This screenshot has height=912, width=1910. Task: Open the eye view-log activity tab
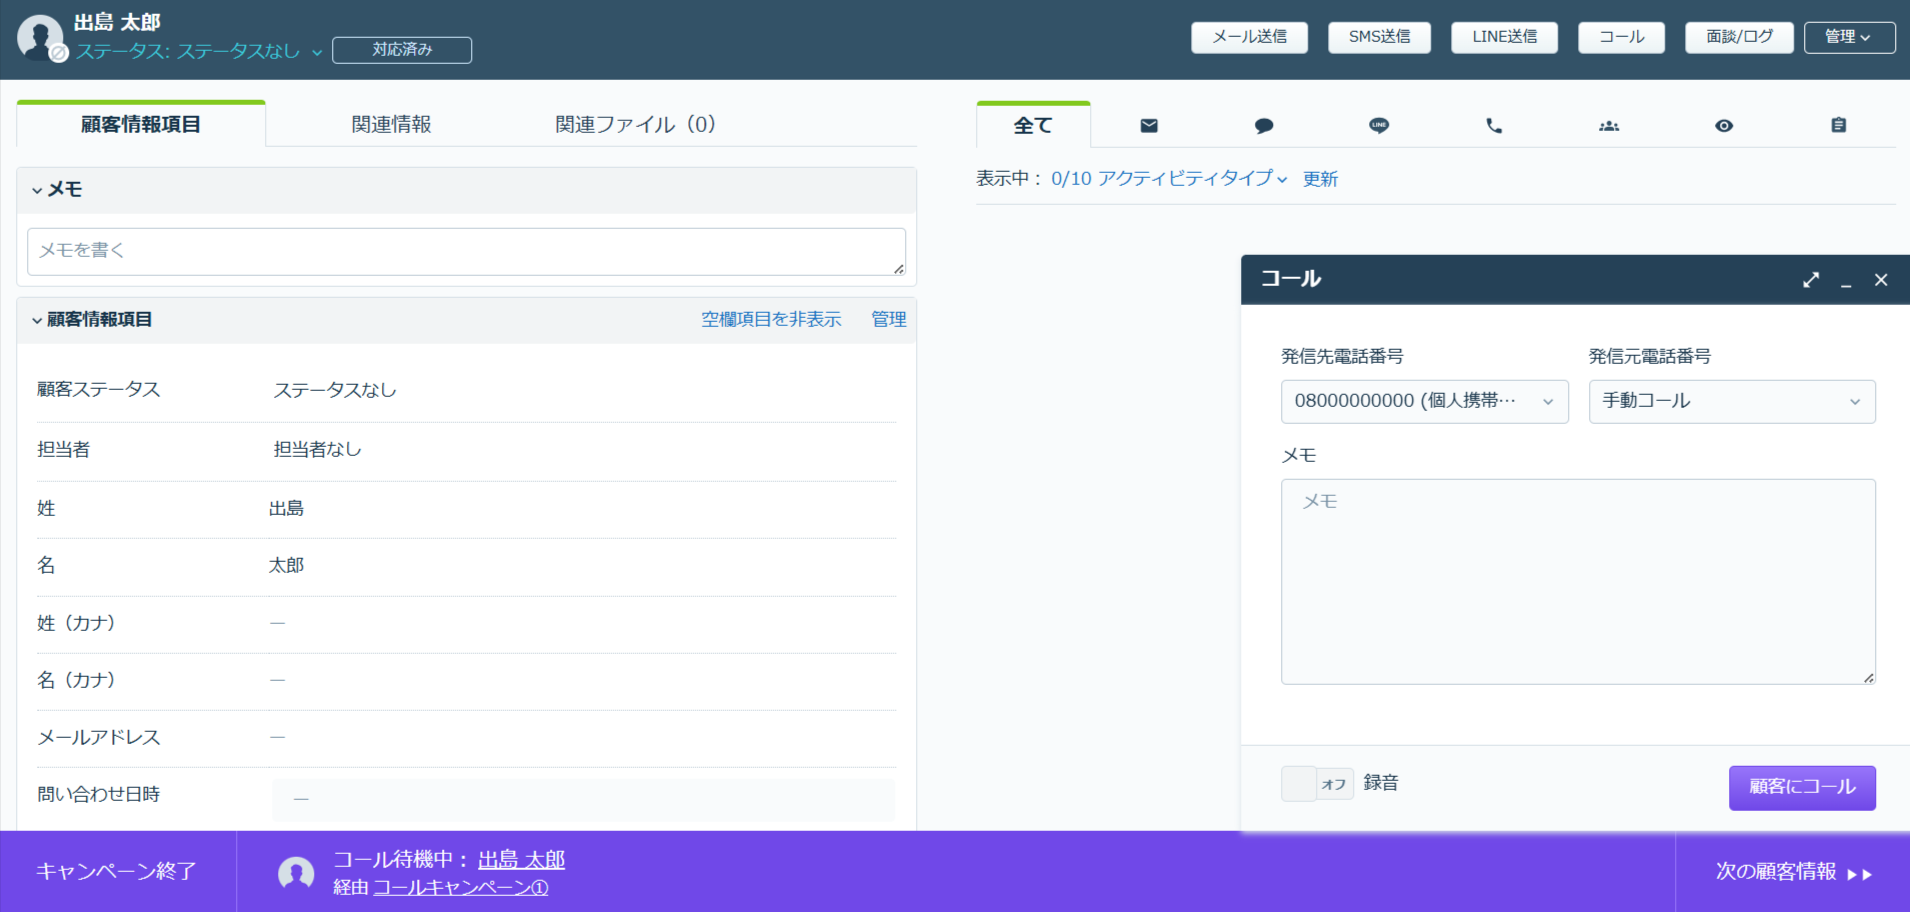click(1724, 126)
